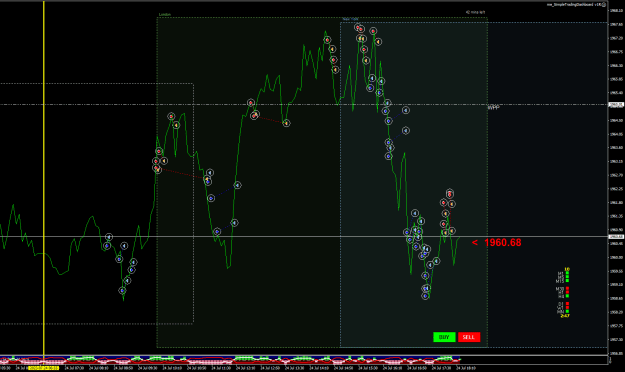Click the green BUY button
Screen dimensions: 625x372
[444, 337]
